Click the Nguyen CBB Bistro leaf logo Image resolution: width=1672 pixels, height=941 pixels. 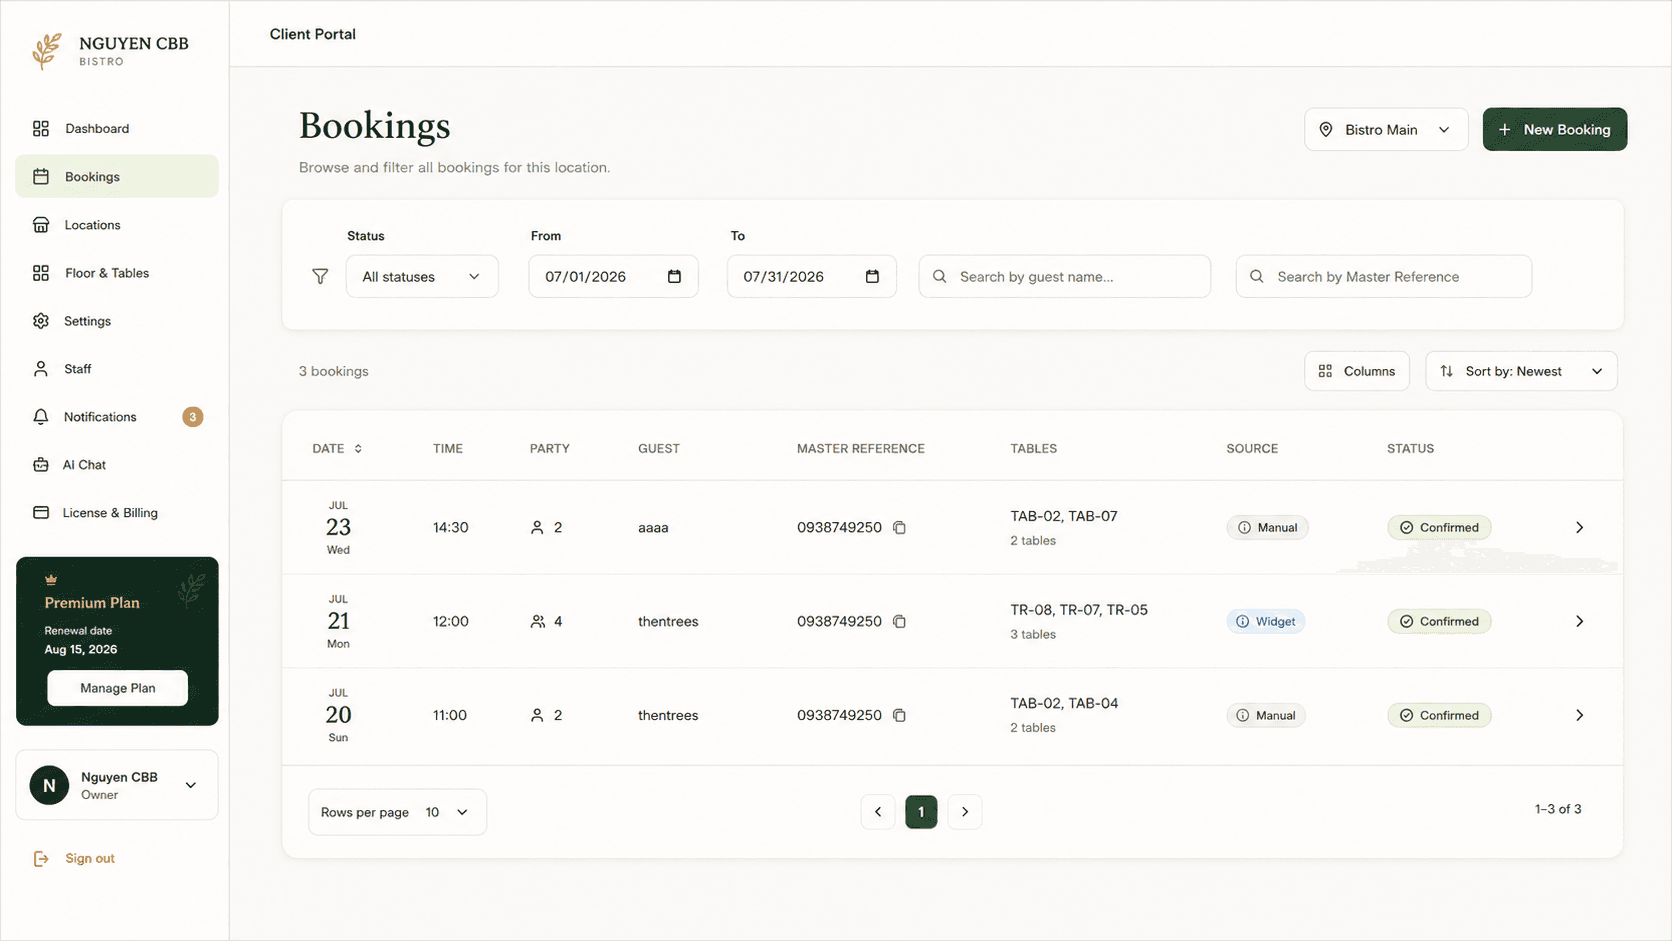46,51
